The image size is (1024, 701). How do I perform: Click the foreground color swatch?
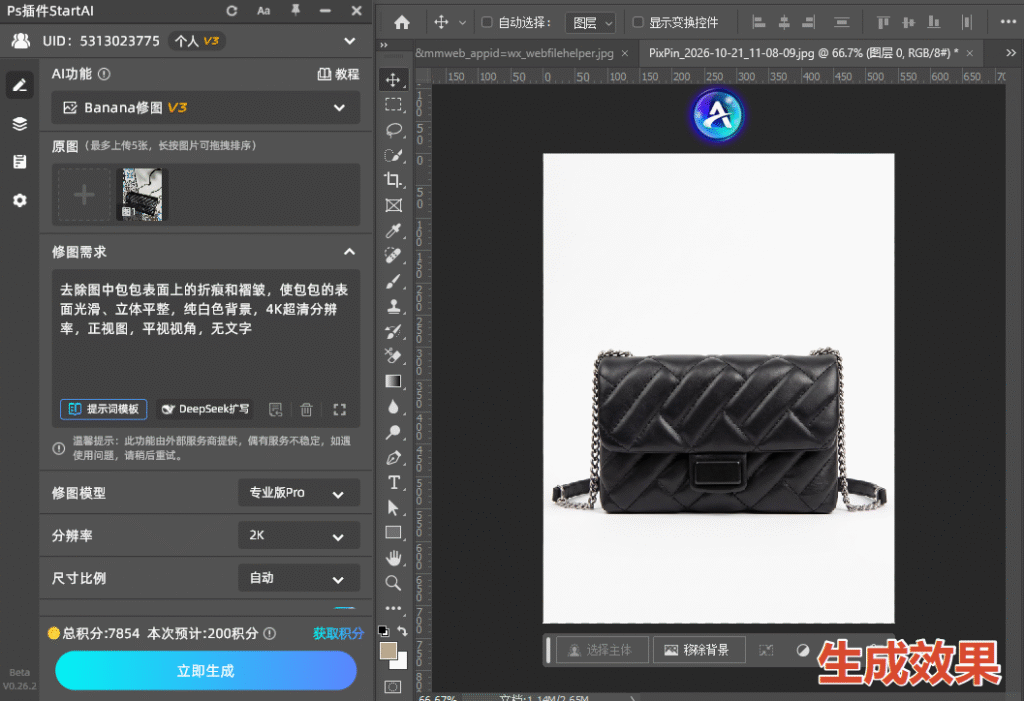tap(389, 651)
